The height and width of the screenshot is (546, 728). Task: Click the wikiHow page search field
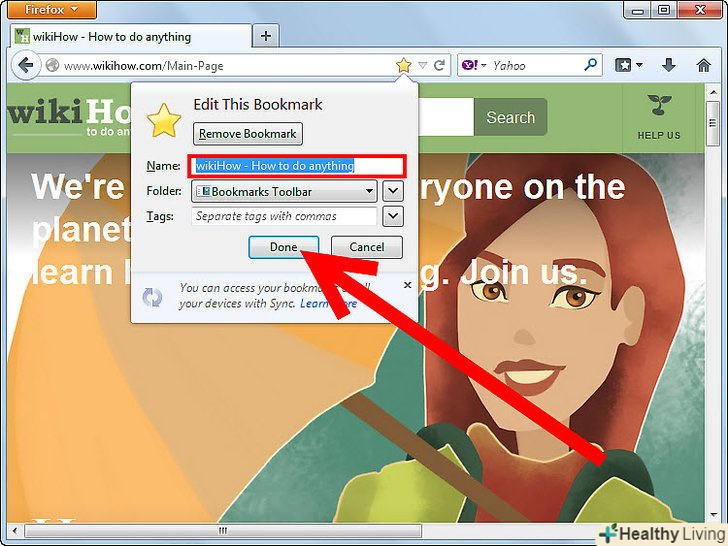click(446, 117)
